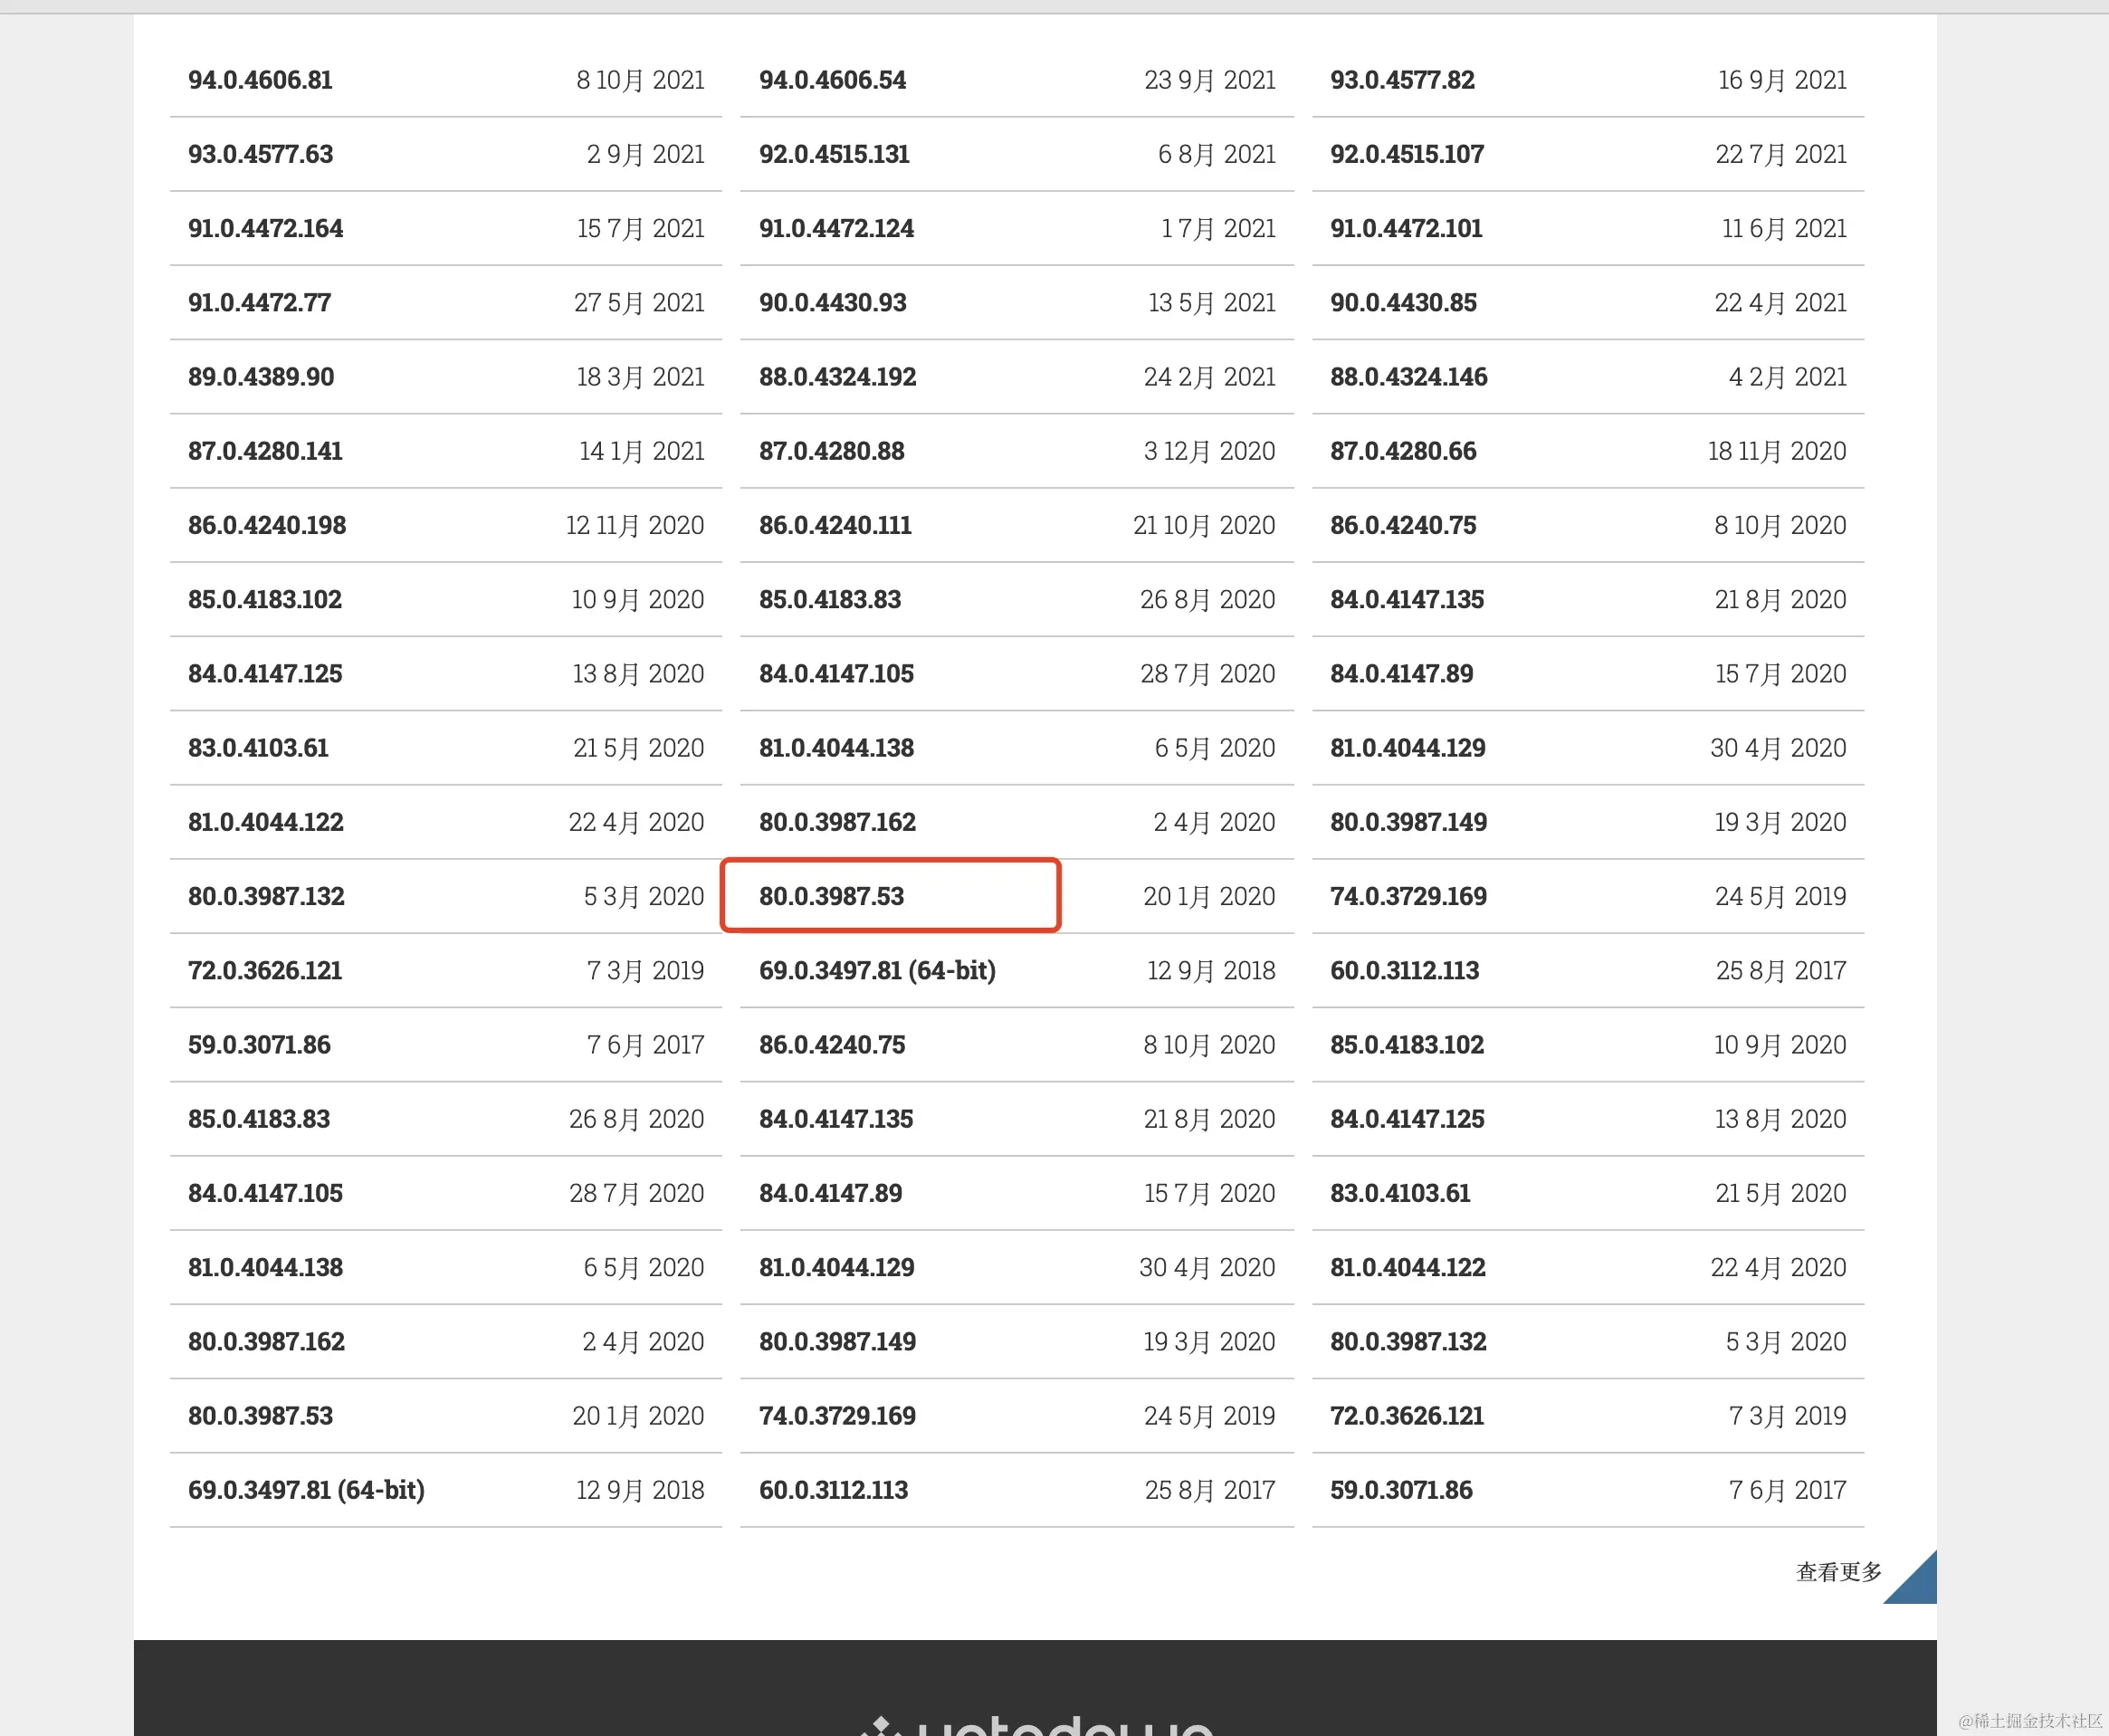This screenshot has width=2109, height=1736.
Task: Open version 90.0.4430.93
Action: 832,302
